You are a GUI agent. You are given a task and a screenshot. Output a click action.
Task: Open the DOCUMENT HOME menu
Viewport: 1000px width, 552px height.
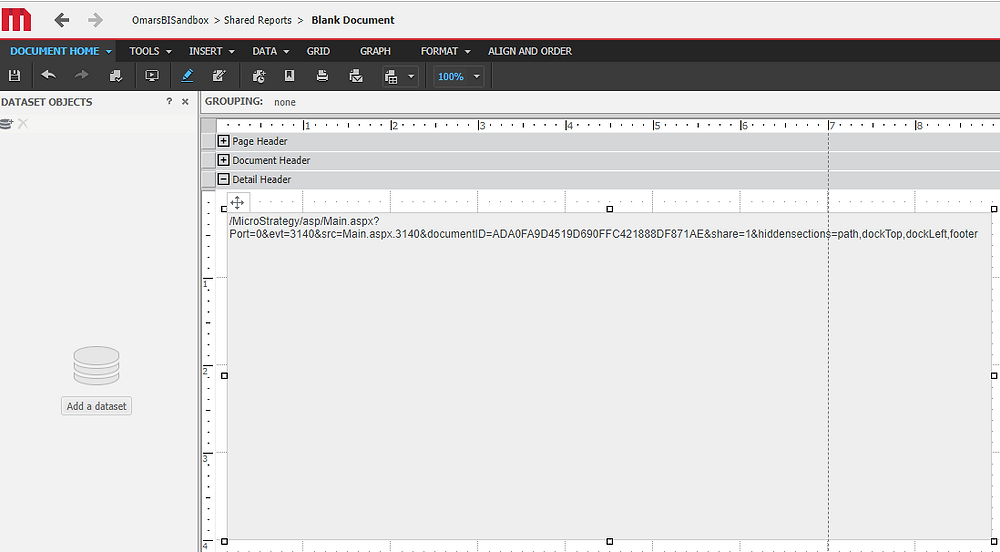point(61,51)
